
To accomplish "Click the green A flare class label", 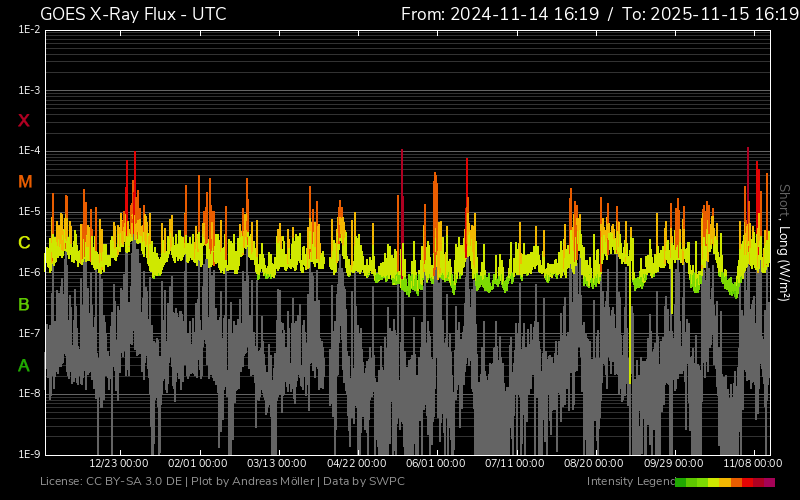I will point(24,366).
